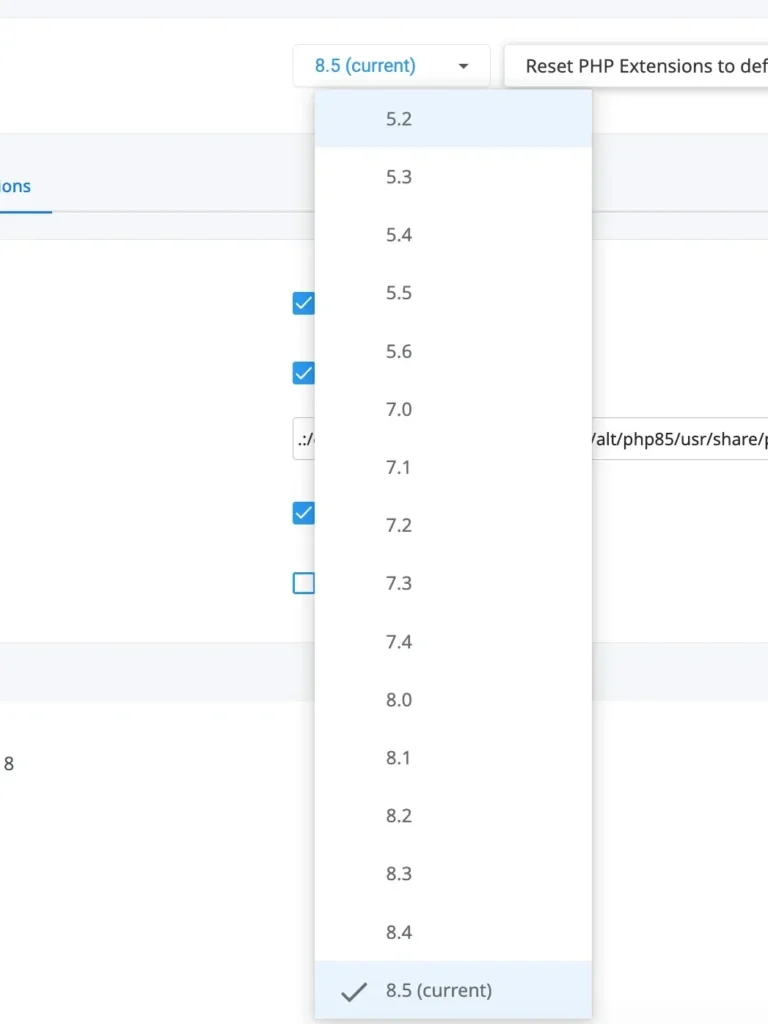Switch to PHP version 8.1
Image resolution: width=768 pixels, height=1024 pixels.
pos(453,758)
